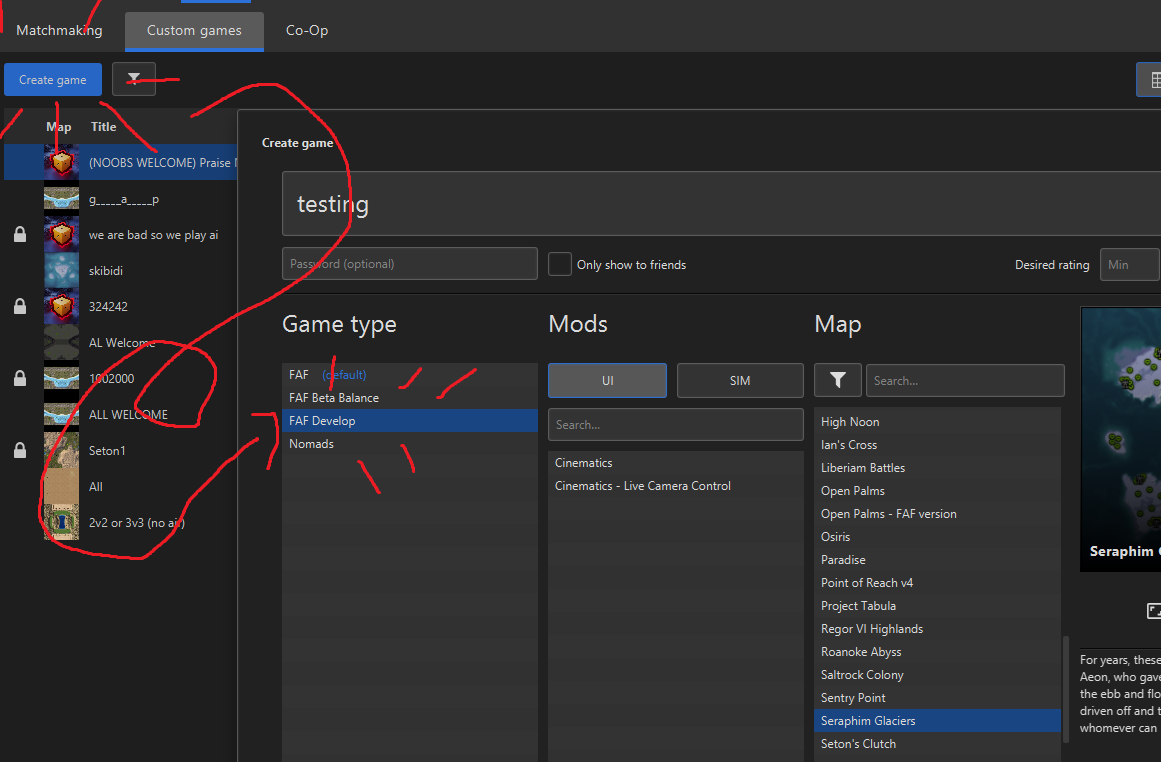Switch to the Matchmaking tab
The image size is (1161, 762).
[59, 30]
